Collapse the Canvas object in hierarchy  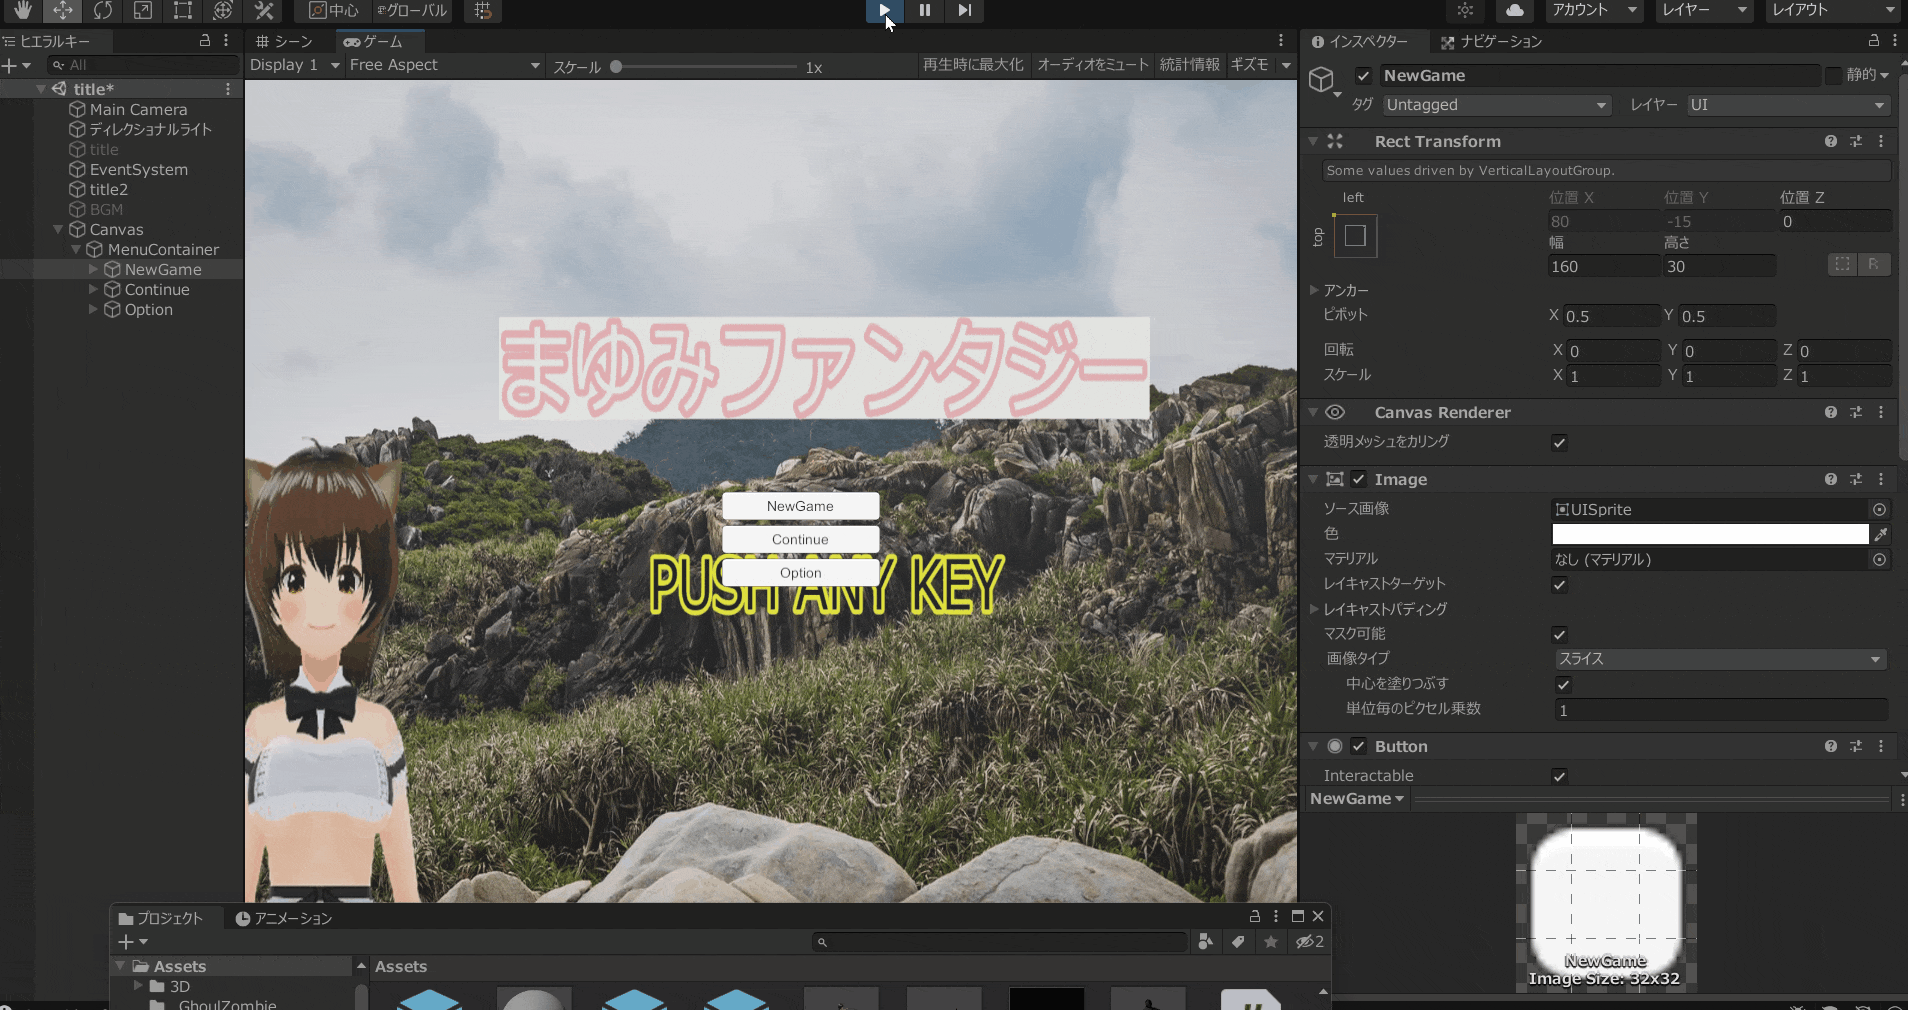click(x=58, y=230)
